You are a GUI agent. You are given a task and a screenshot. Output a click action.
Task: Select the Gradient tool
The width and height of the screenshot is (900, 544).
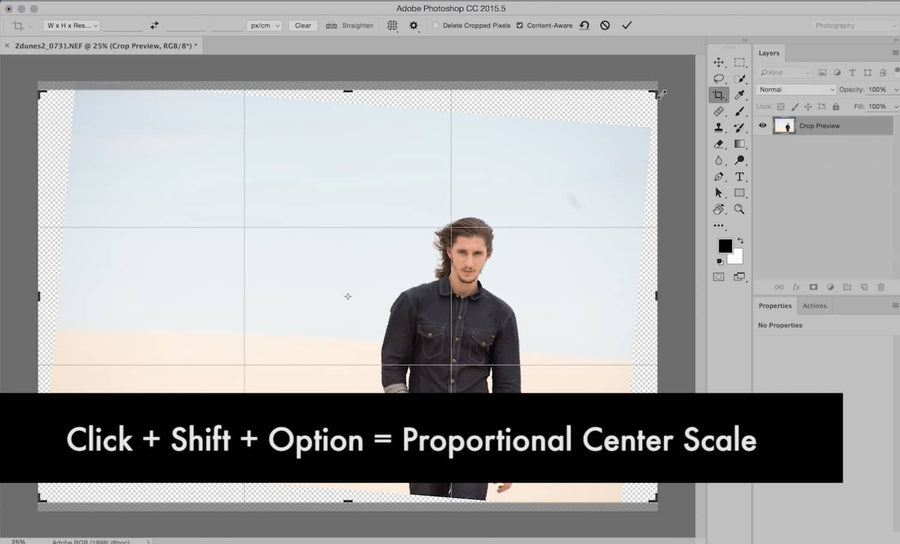pyautogui.click(x=739, y=144)
